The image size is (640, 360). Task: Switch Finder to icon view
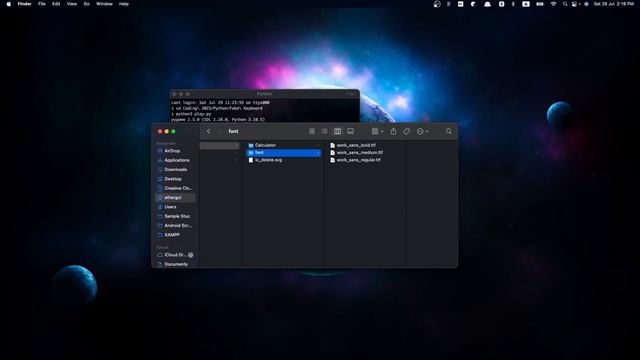tap(312, 131)
